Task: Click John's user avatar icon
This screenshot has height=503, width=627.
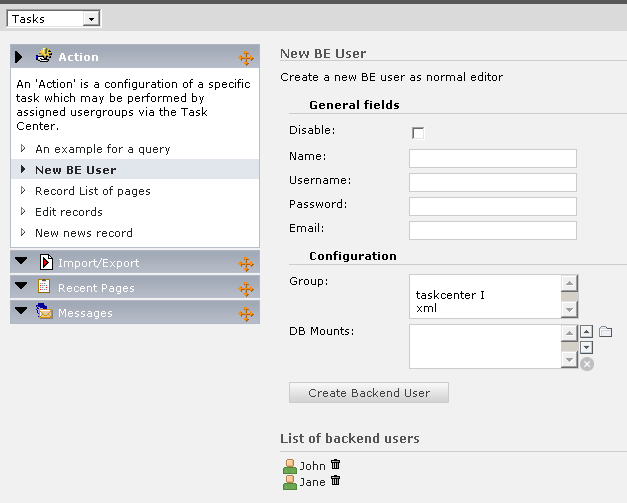Action: coord(290,466)
